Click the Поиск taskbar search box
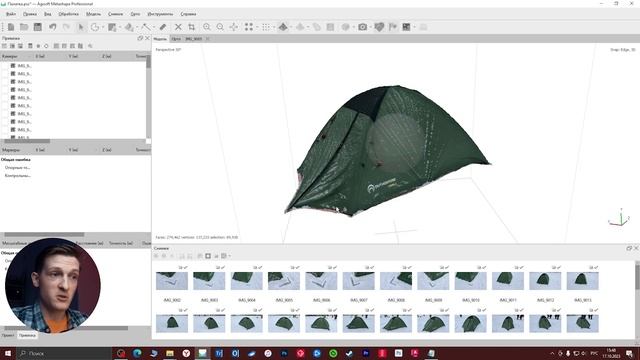The height and width of the screenshot is (360, 640). (x=64, y=353)
